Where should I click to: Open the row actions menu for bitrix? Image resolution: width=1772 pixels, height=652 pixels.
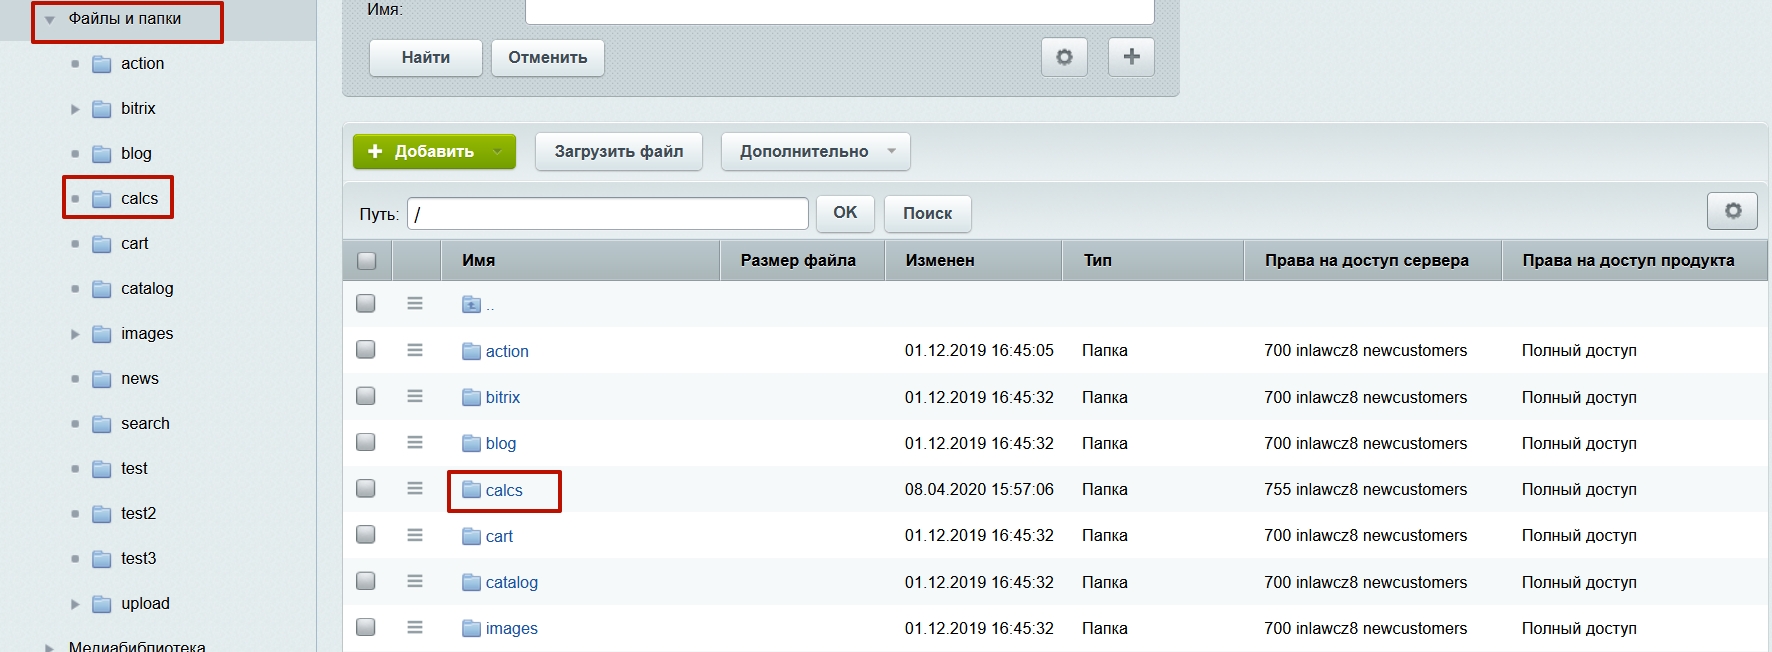(x=415, y=397)
